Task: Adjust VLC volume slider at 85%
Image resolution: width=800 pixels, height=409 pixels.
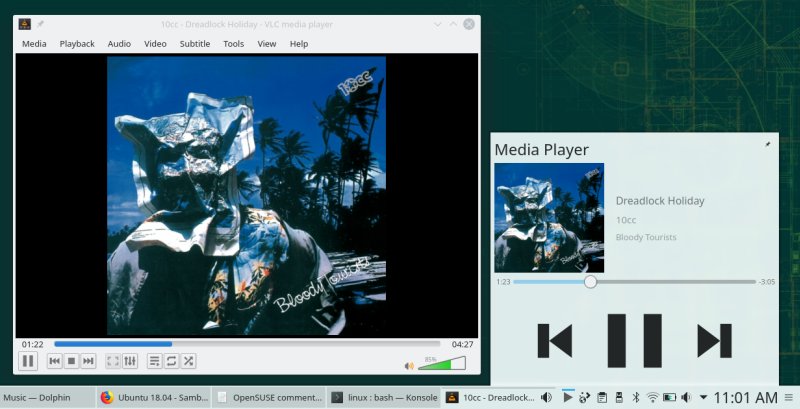Action: point(442,363)
